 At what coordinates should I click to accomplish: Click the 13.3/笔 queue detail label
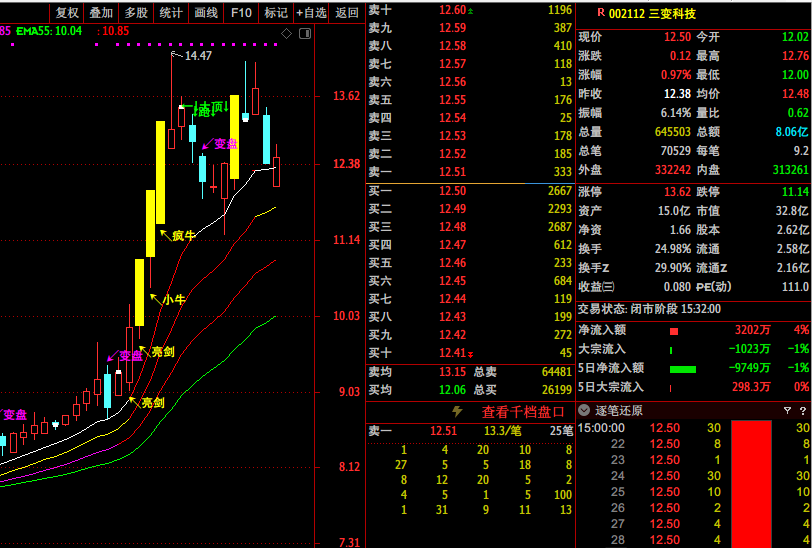[502, 431]
